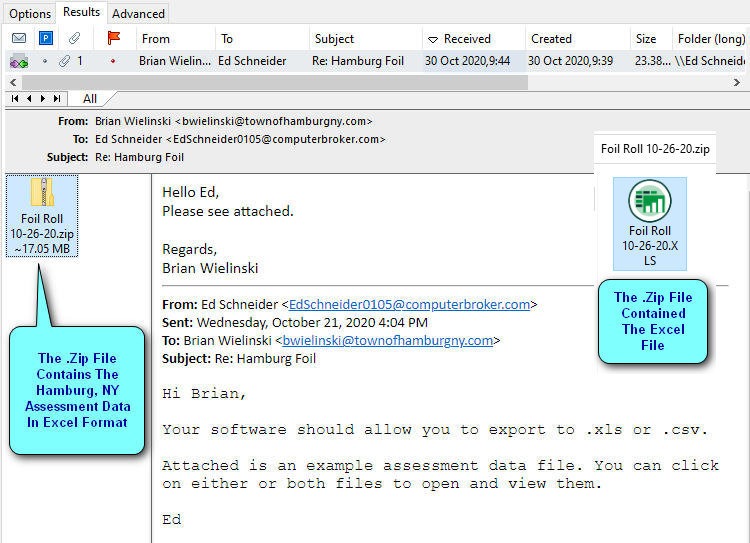This screenshot has width=750, height=543.
Task: Go to the first sheet tab arrow
Action: 15,99
